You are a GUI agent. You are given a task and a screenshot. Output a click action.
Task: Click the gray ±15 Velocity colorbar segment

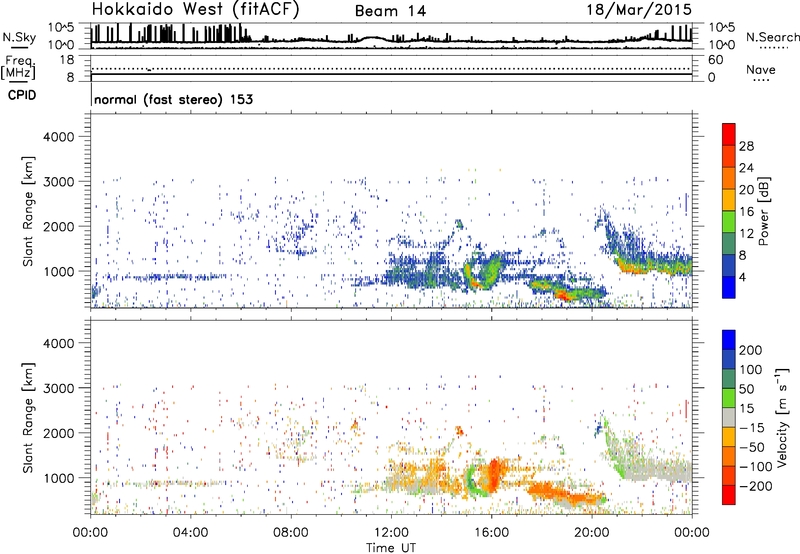[729, 417]
